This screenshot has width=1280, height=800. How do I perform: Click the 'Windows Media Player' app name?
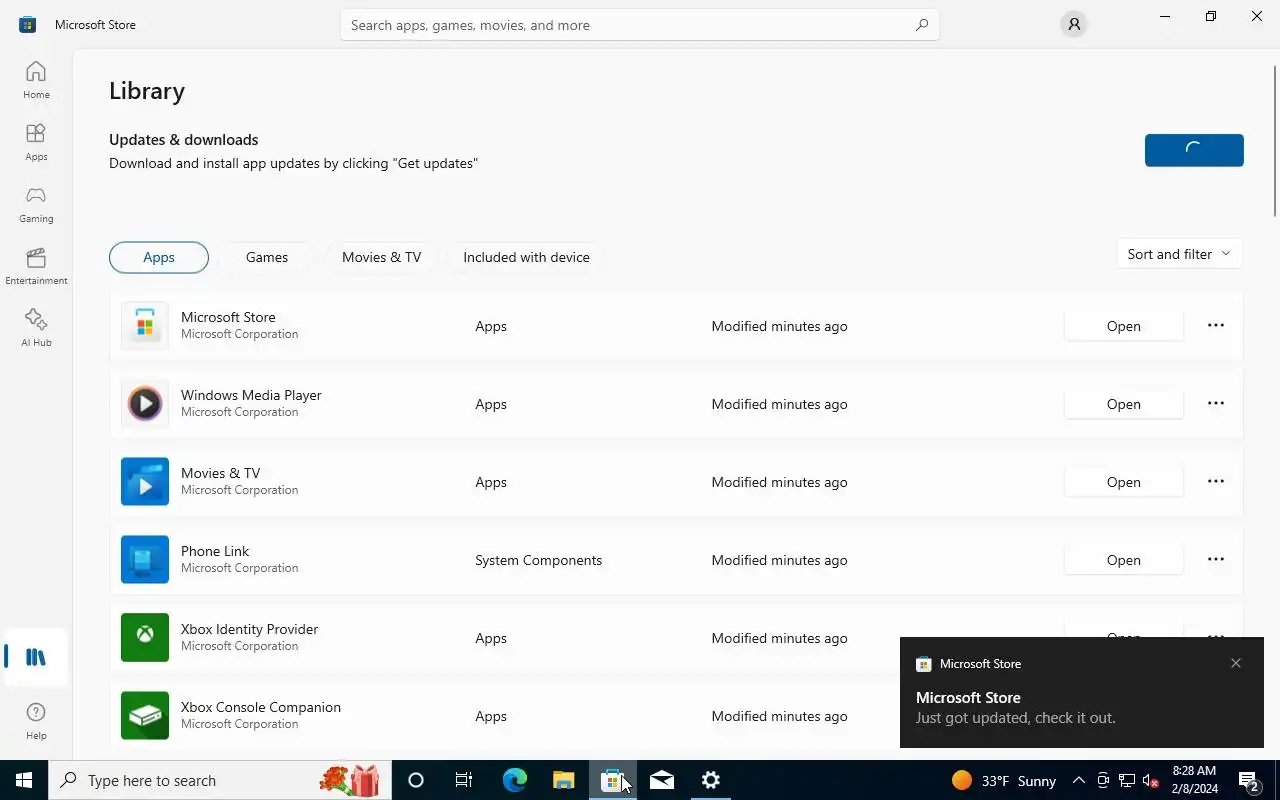(251, 395)
